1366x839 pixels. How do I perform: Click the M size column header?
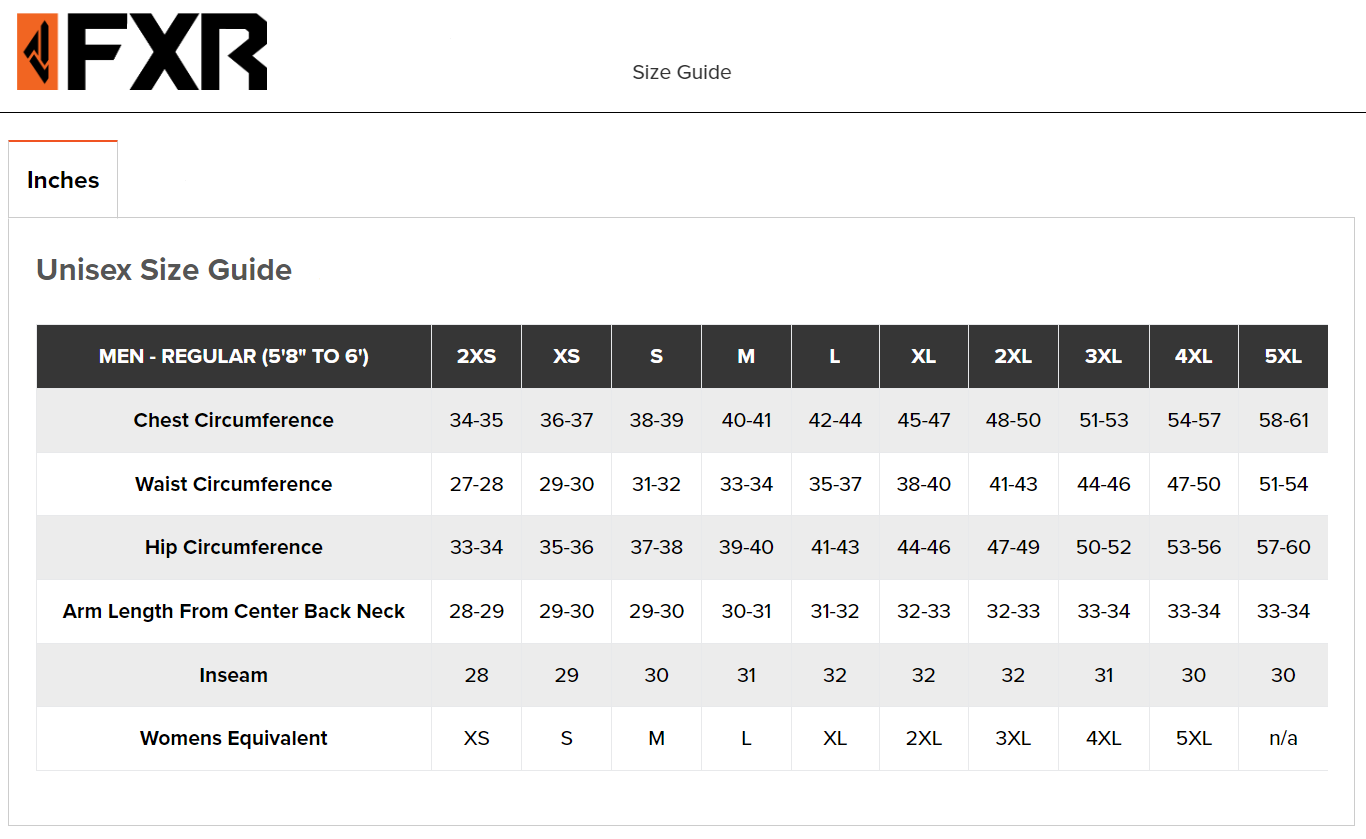(746, 356)
